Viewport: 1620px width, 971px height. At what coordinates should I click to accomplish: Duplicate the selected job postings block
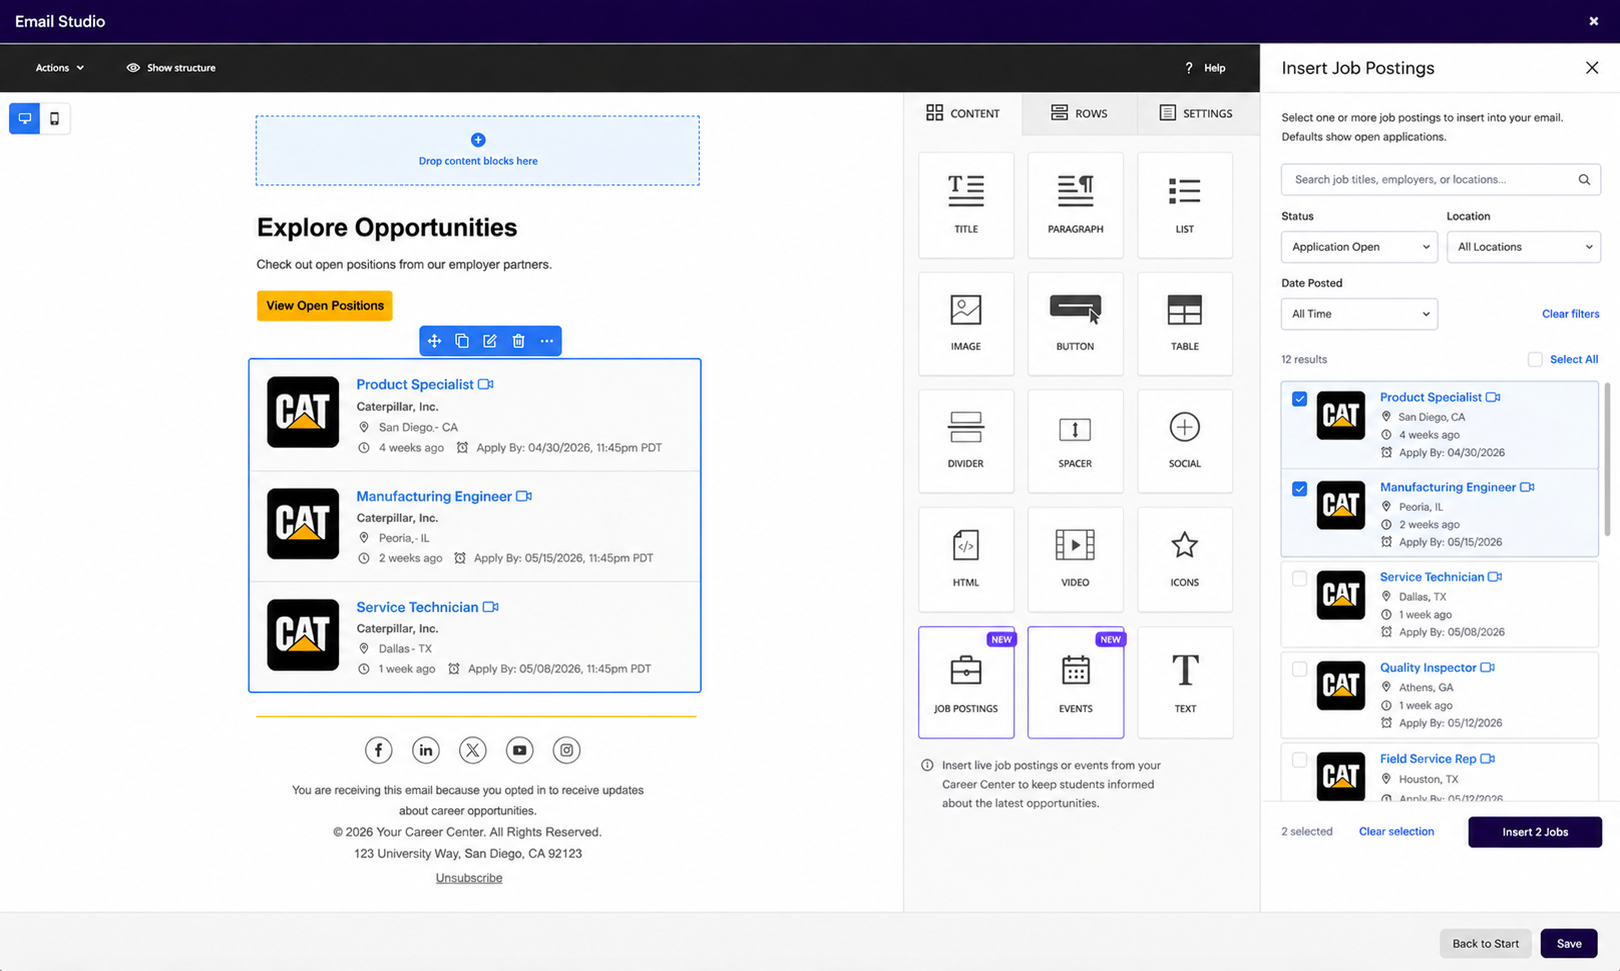click(x=462, y=341)
